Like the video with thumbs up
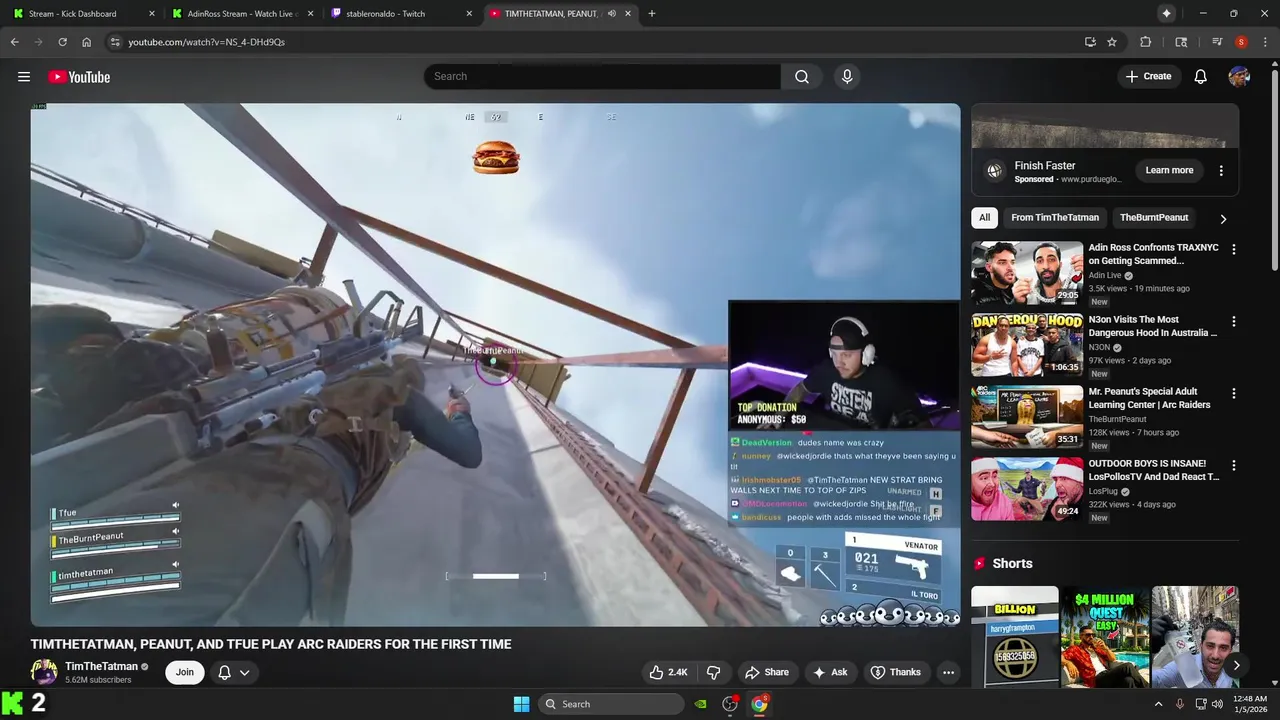Viewport: 1280px width, 720px height. click(669, 672)
